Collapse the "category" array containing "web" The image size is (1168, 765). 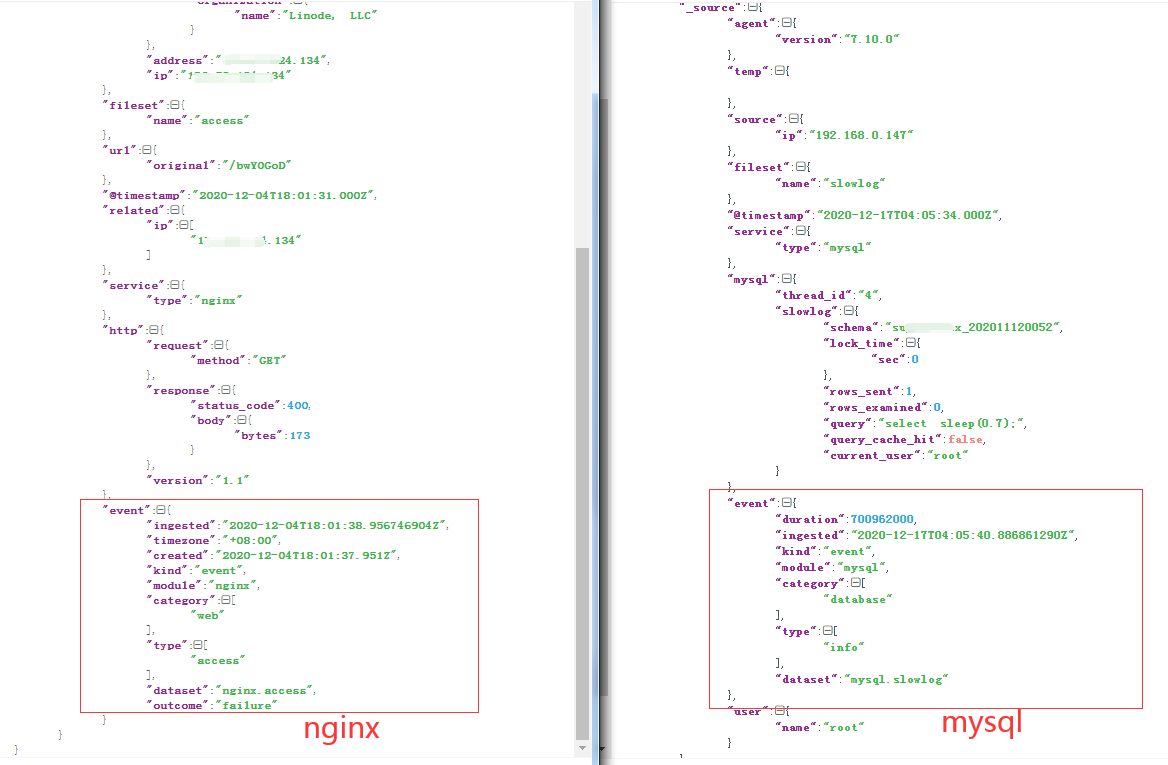pos(226,600)
